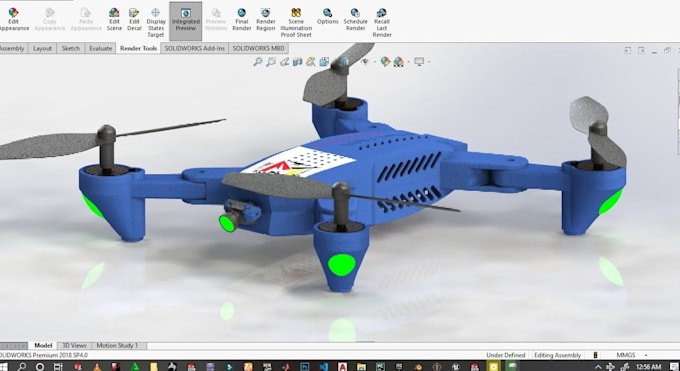
Task: Click the taskbar clock showing 12:56 AM
Action: coord(649,367)
